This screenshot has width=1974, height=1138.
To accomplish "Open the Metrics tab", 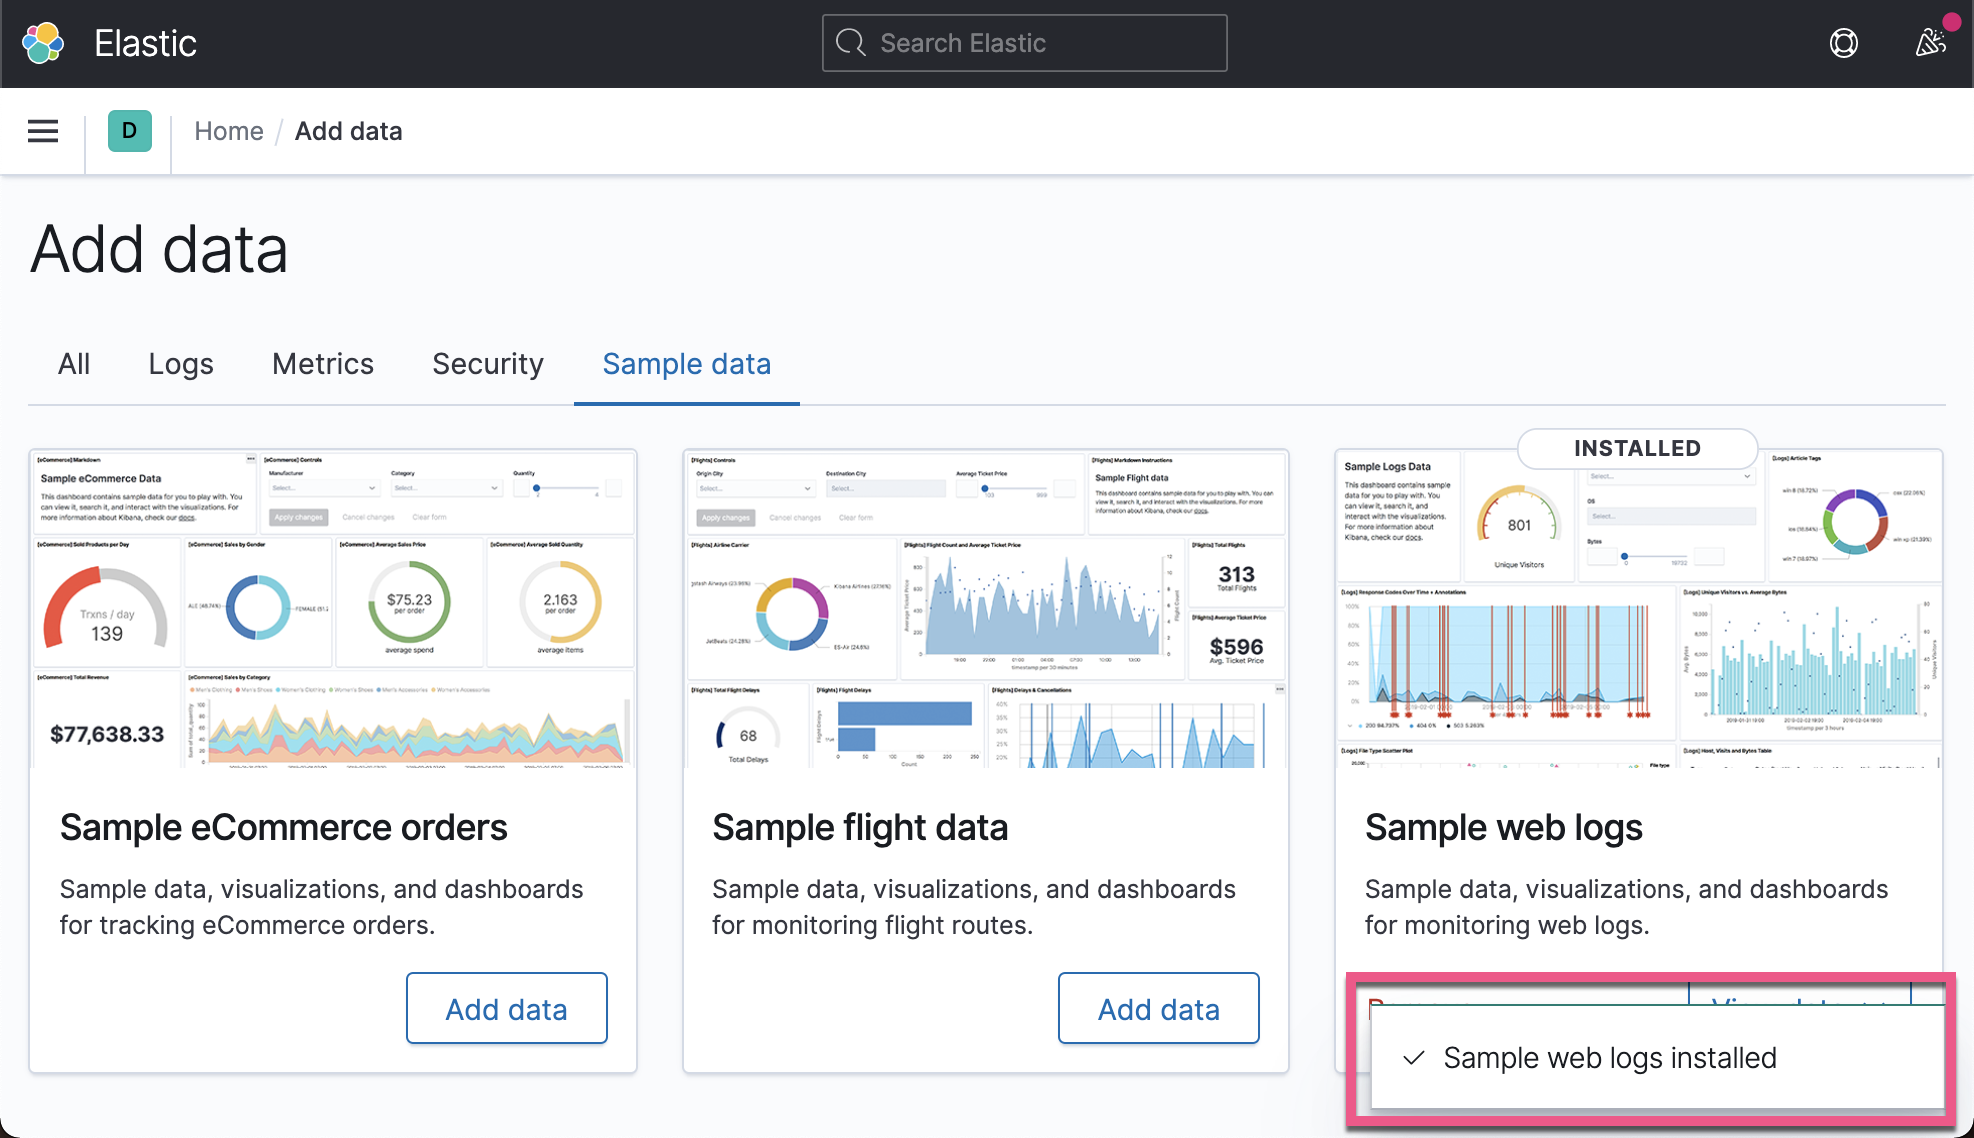I will pos(322,364).
